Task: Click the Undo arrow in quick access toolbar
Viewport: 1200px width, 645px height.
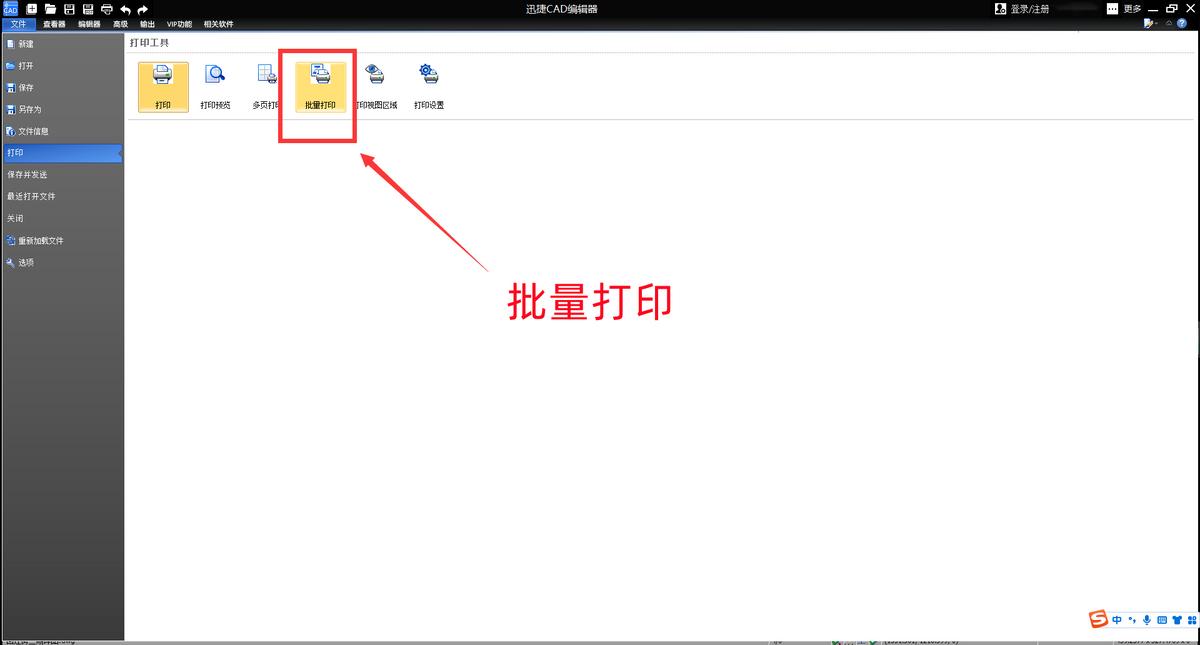Action: tap(126, 8)
